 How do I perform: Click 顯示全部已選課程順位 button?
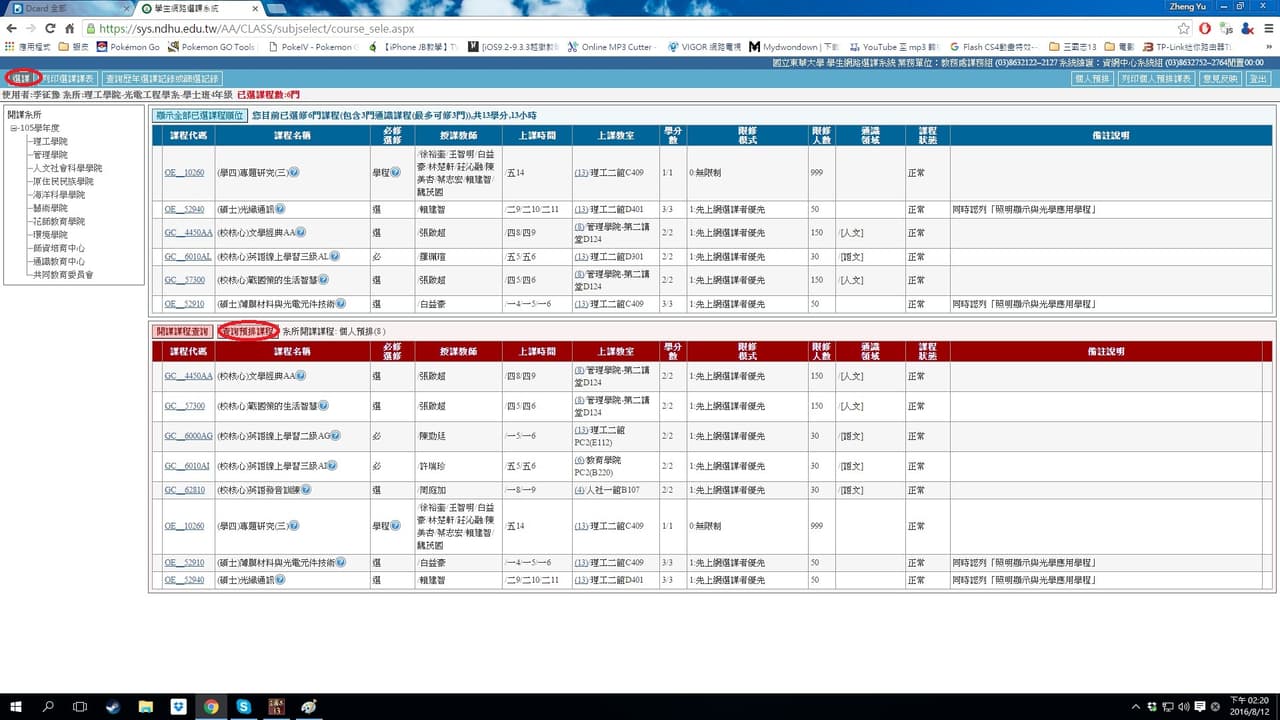[199, 116]
